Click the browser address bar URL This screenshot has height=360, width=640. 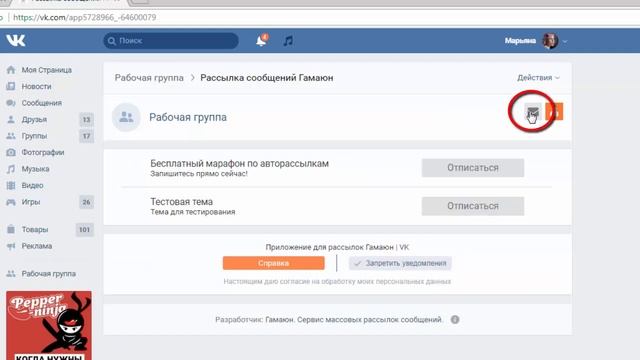click(84, 18)
